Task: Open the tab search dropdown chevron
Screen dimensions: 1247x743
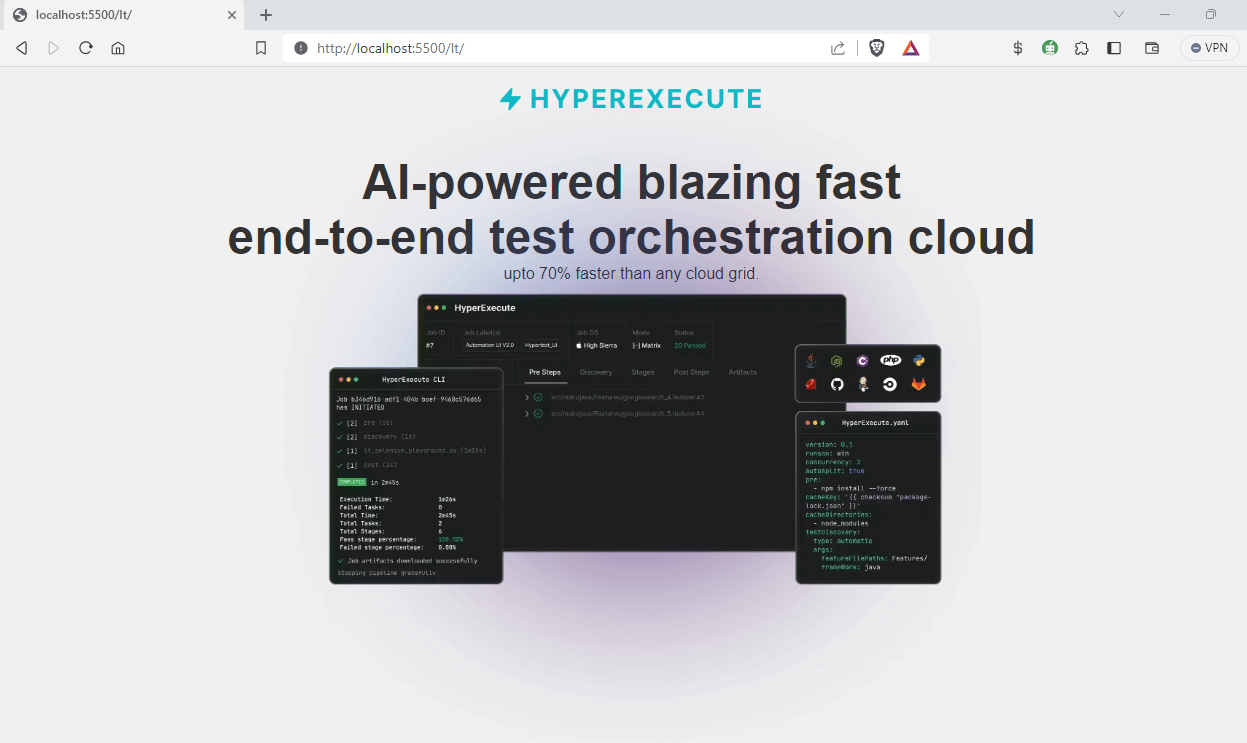Action: (x=1119, y=14)
